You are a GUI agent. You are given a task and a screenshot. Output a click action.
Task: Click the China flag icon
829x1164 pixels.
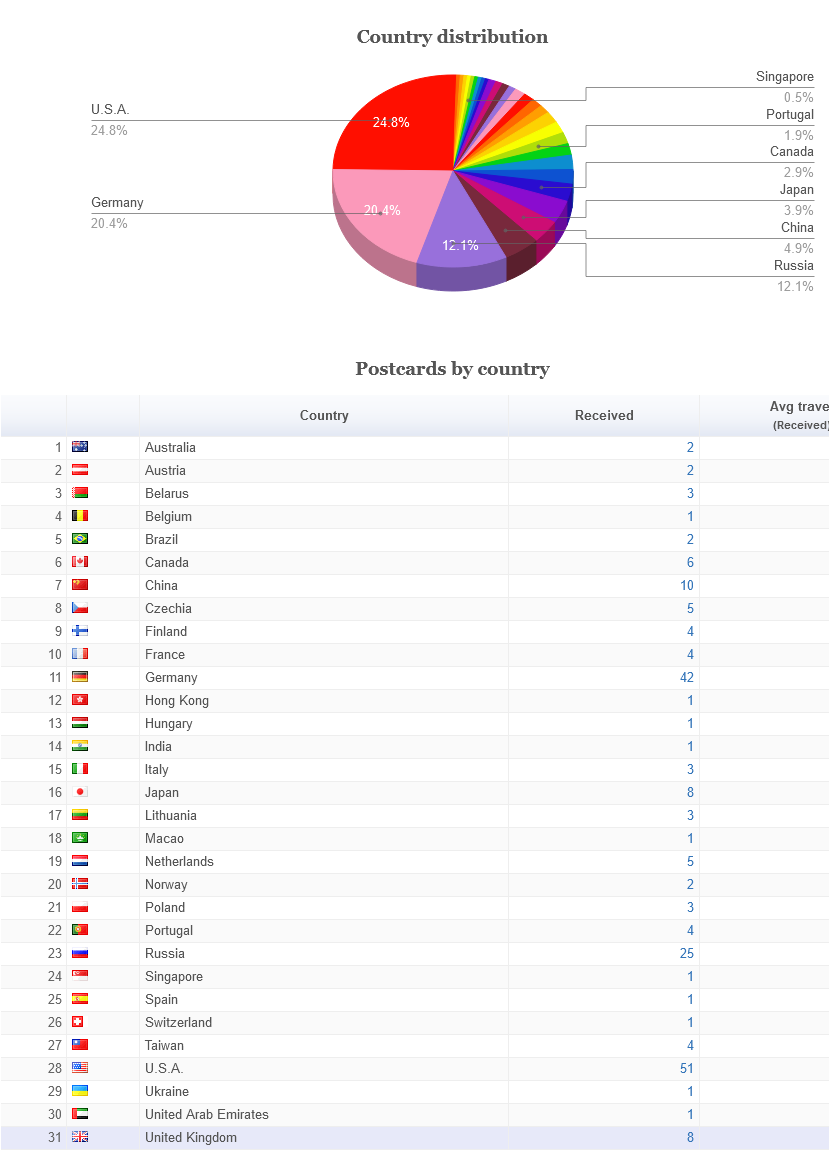[80, 585]
